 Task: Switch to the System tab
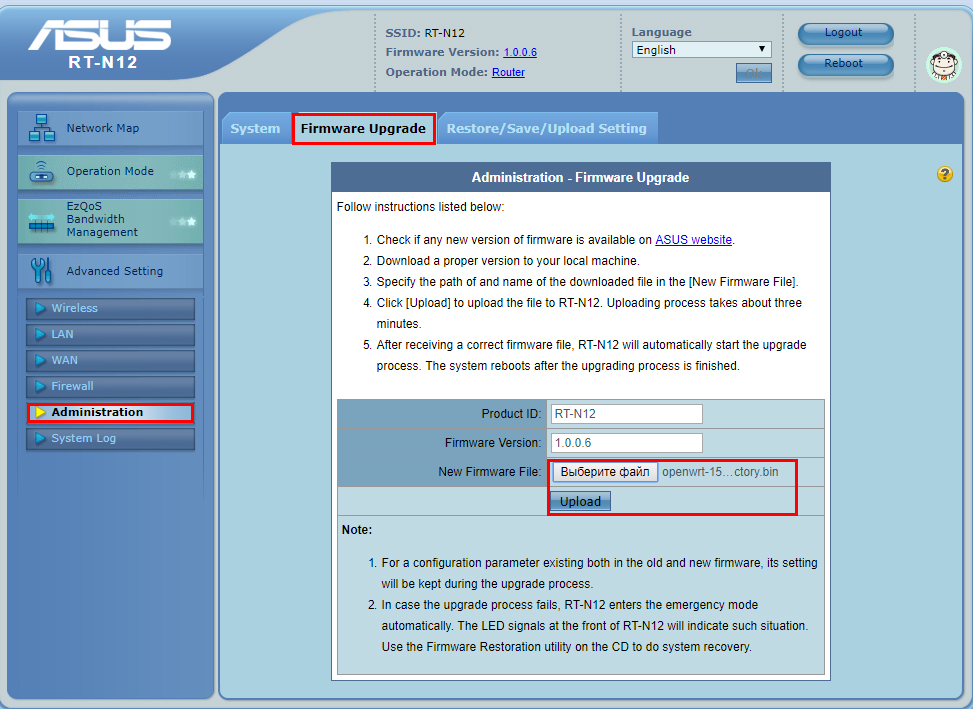click(255, 128)
